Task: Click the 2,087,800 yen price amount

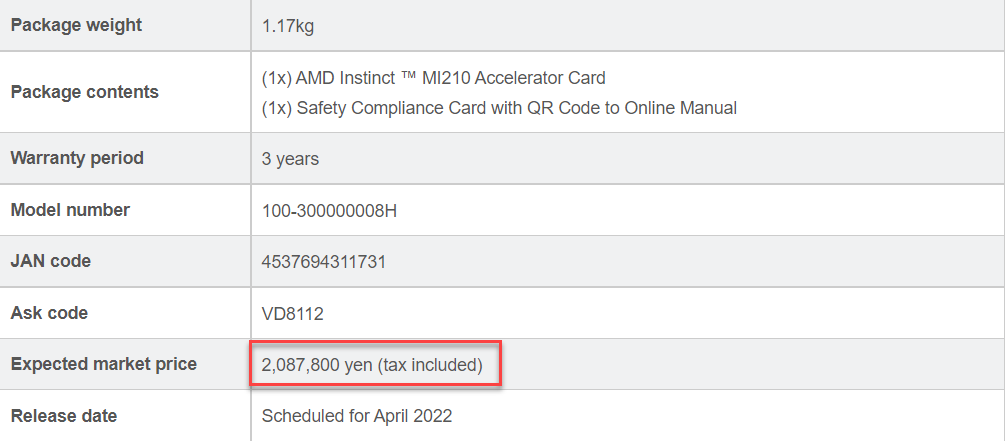Action: 317,365
